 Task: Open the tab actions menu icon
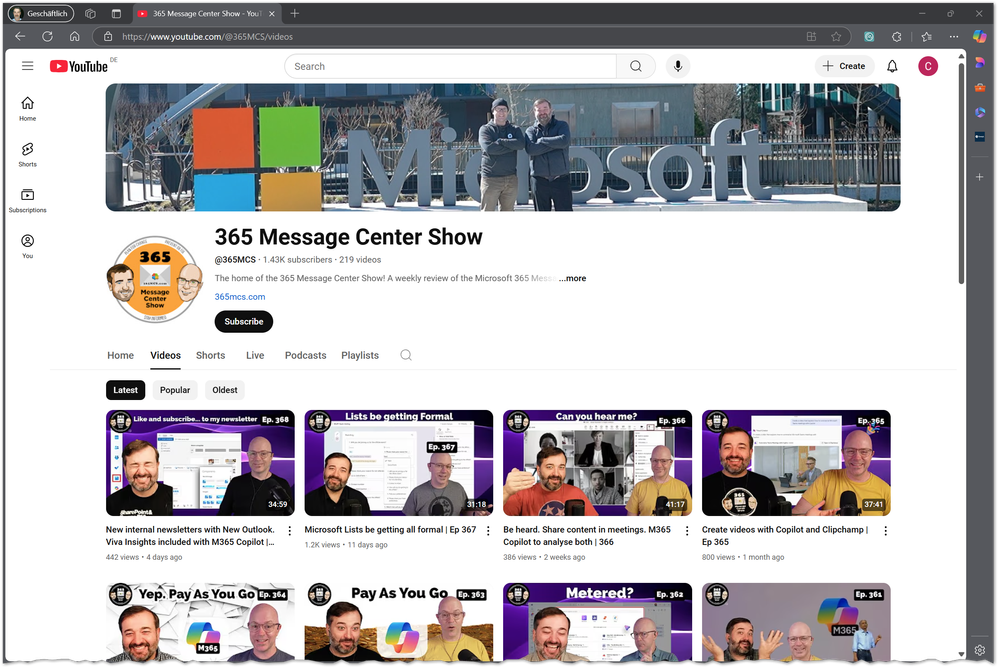click(x=116, y=13)
